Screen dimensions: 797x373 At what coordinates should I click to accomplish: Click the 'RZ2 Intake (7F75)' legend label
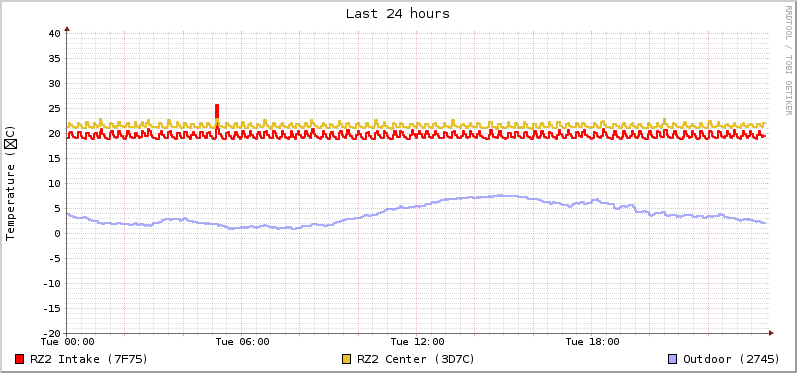(x=89, y=359)
